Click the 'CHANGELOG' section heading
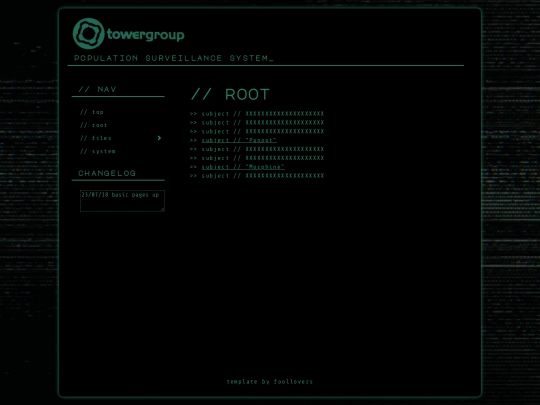This screenshot has height=405, width=540. click(107, 173)
